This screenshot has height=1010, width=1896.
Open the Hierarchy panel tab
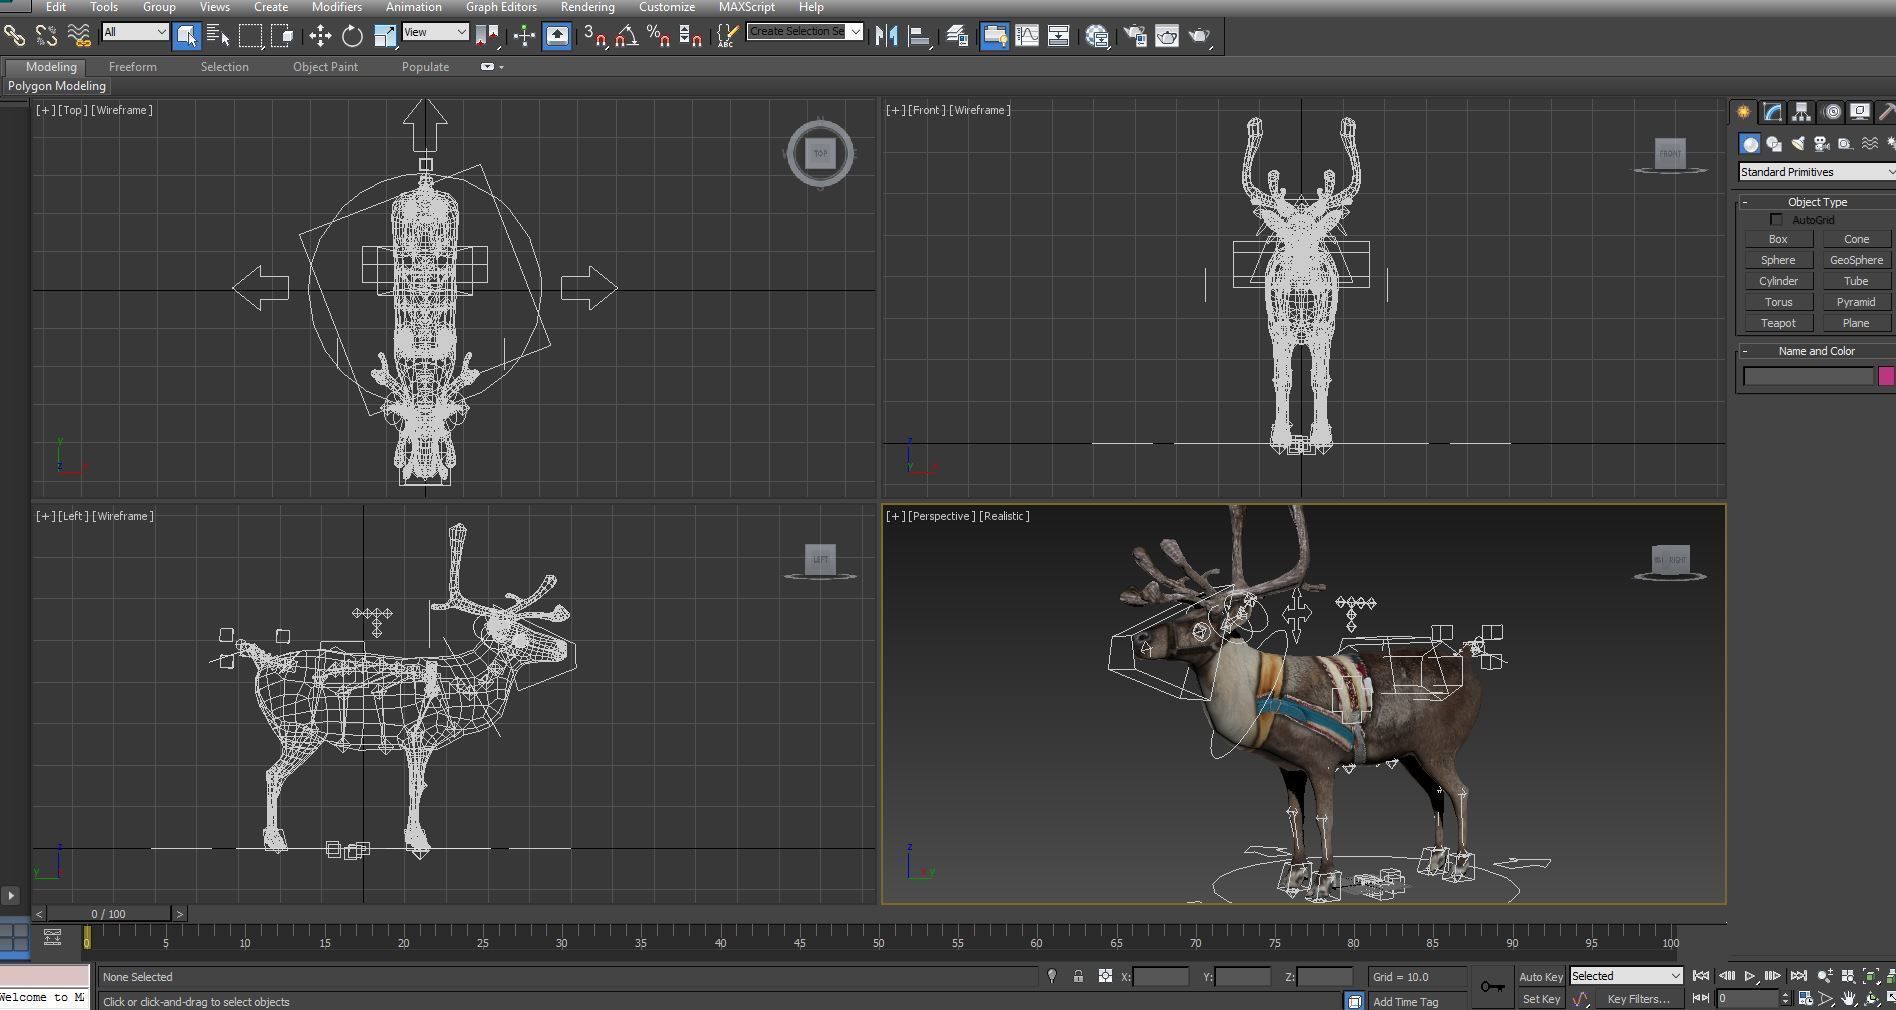point(1801,112)
